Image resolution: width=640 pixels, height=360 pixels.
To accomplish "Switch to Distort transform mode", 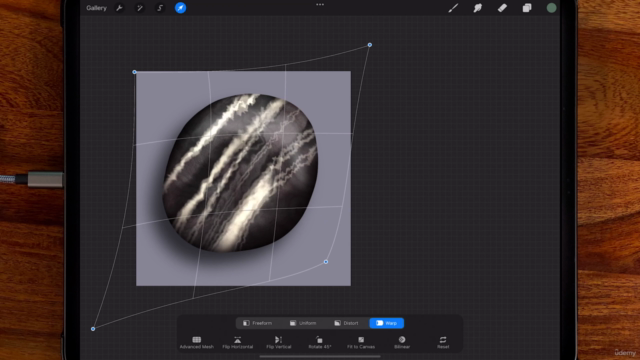I will tap(346, 323).
